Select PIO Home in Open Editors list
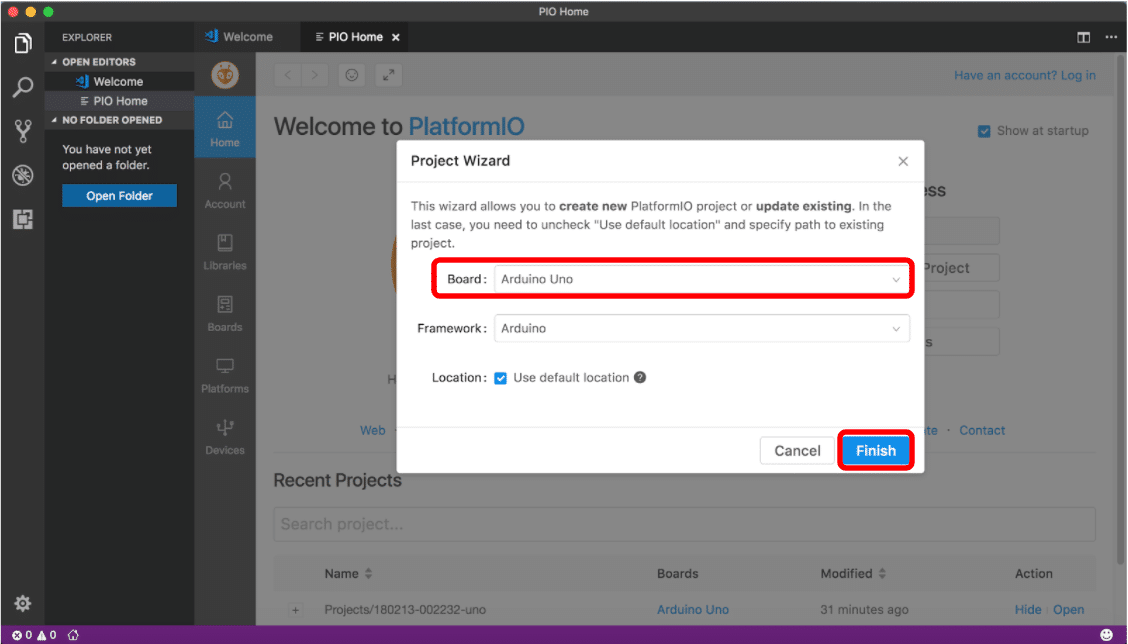 pos(119,101)
